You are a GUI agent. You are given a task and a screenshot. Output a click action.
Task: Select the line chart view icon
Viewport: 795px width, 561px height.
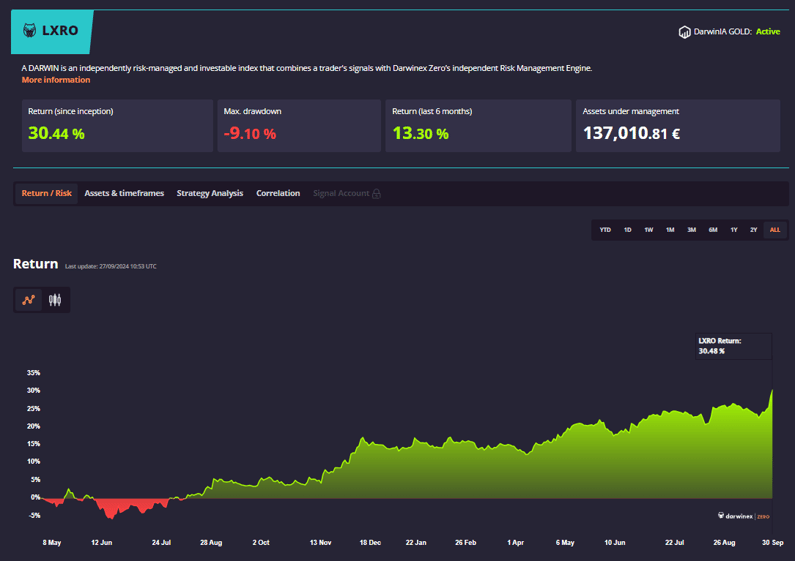(x=29, y=299)
